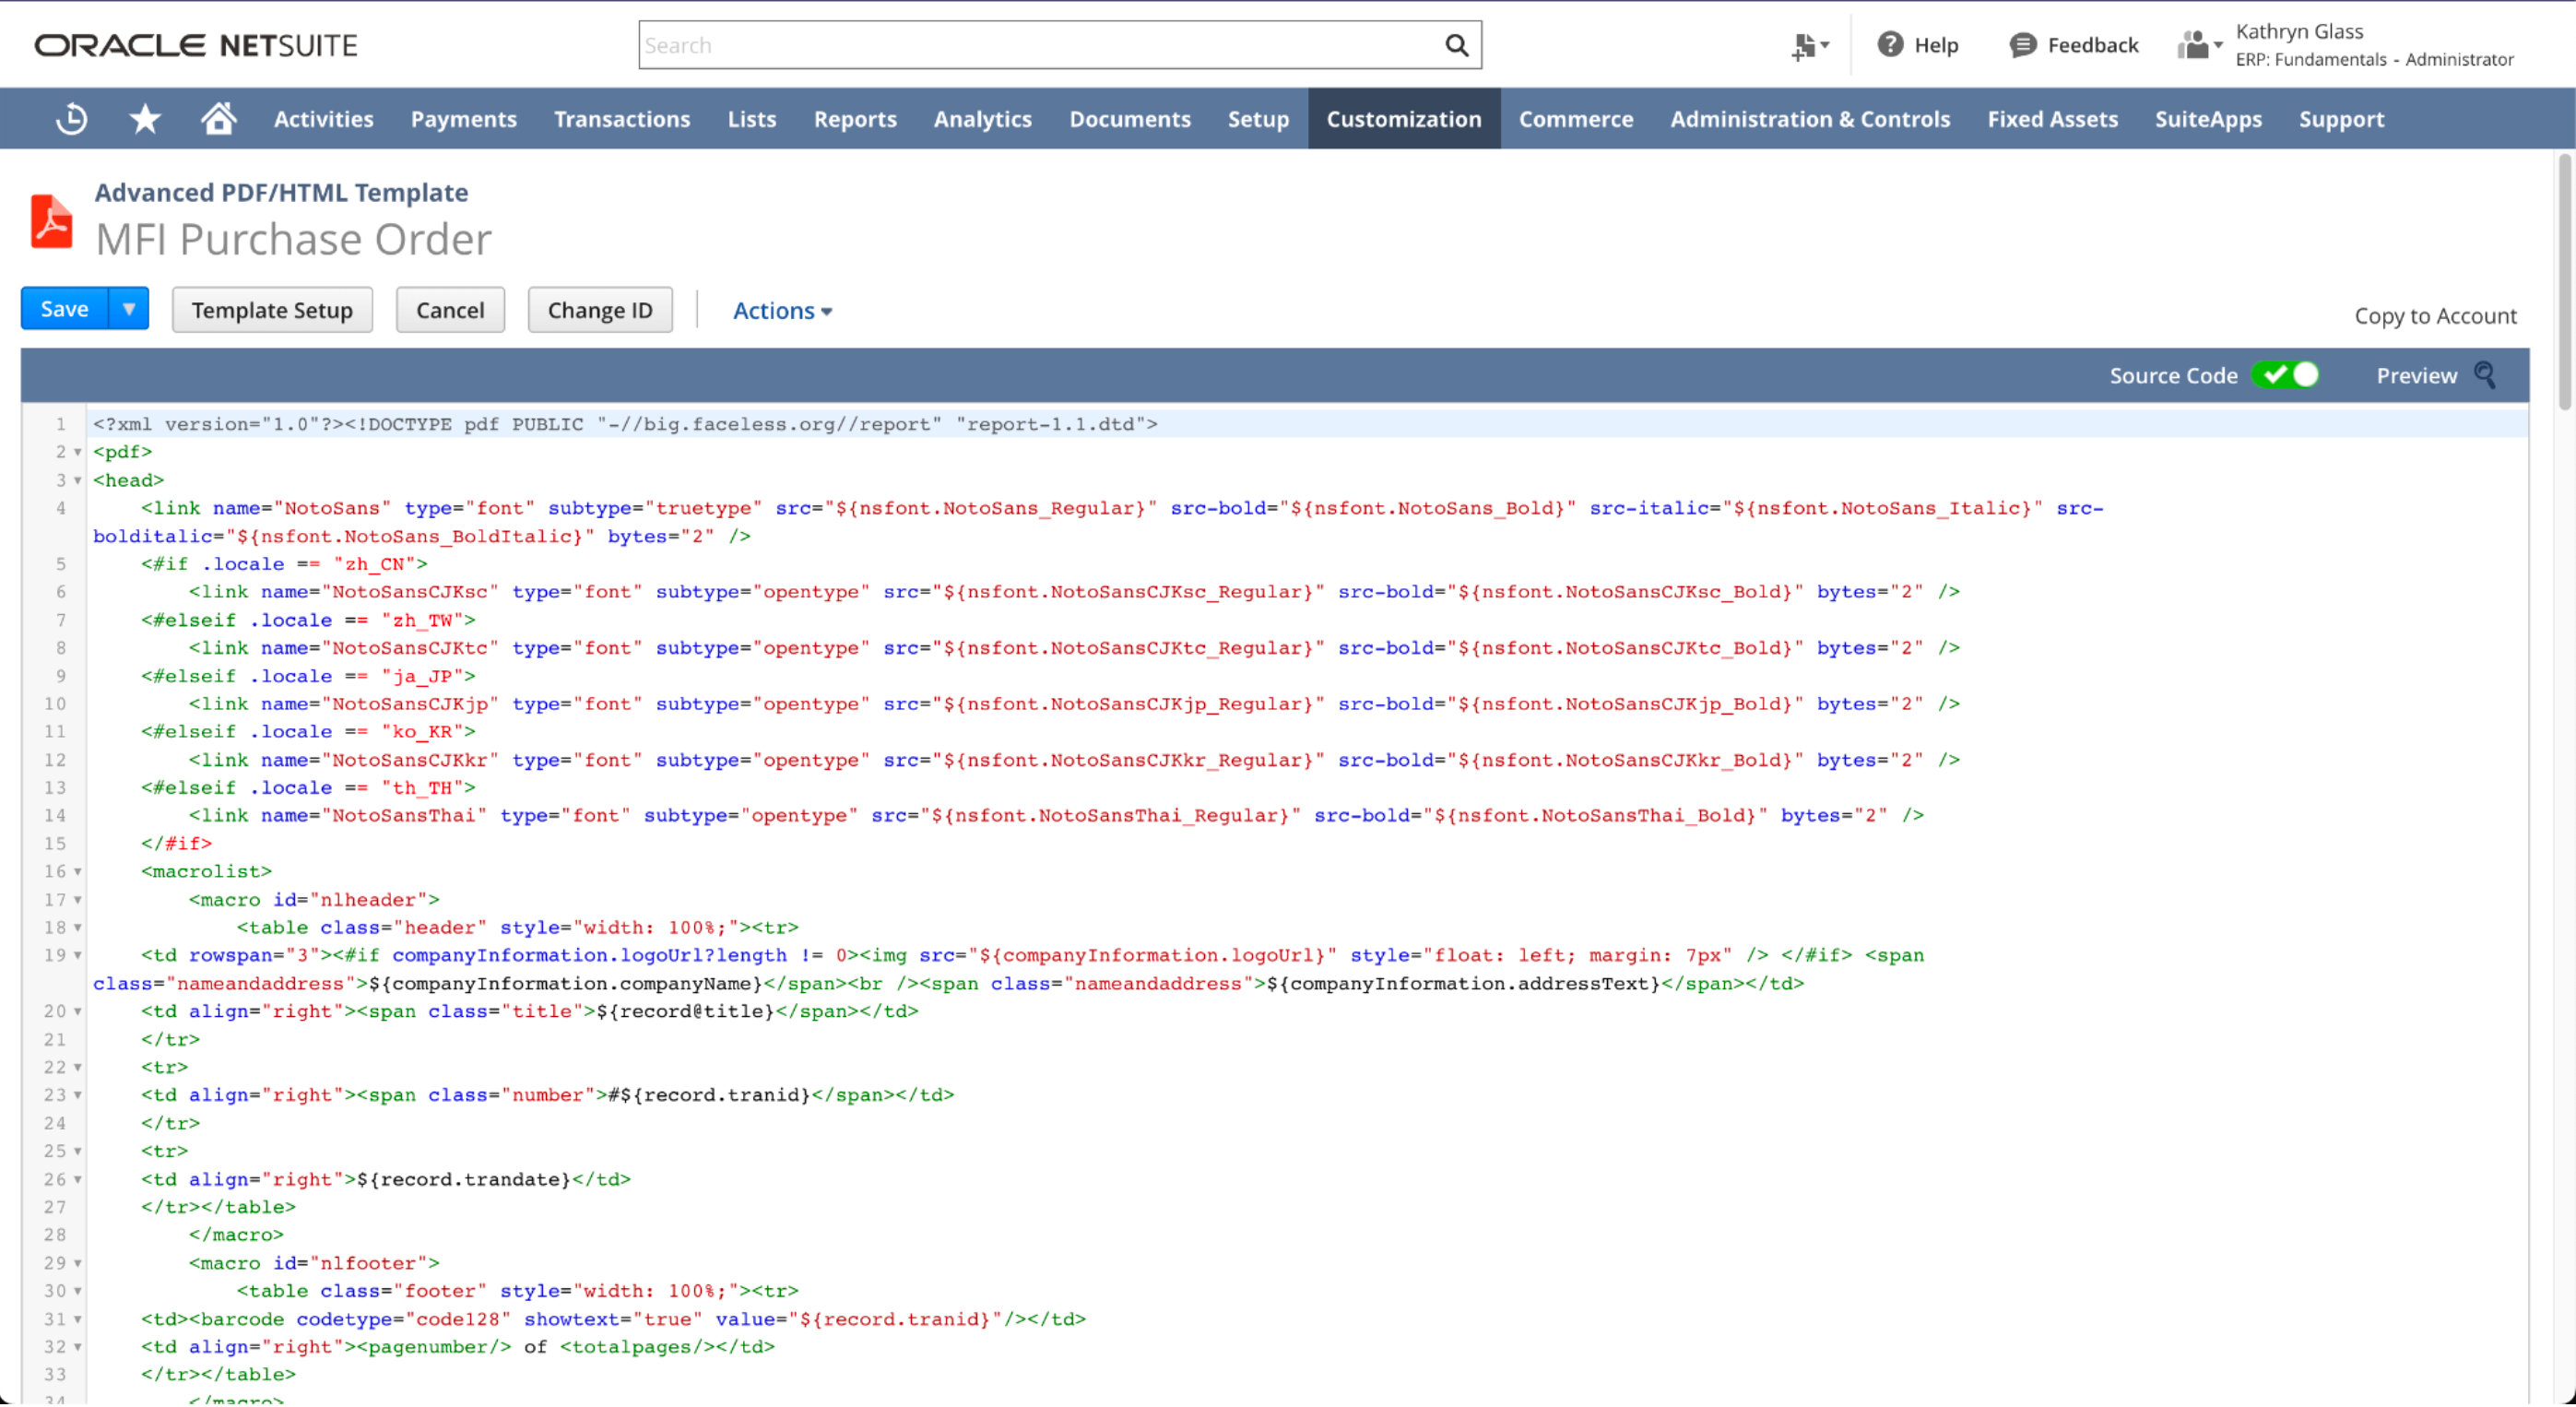The height and width of the screenshot is (1407, 2576).
Task: Collapse the fold arrow on line 26
Action: point(78,1180)
